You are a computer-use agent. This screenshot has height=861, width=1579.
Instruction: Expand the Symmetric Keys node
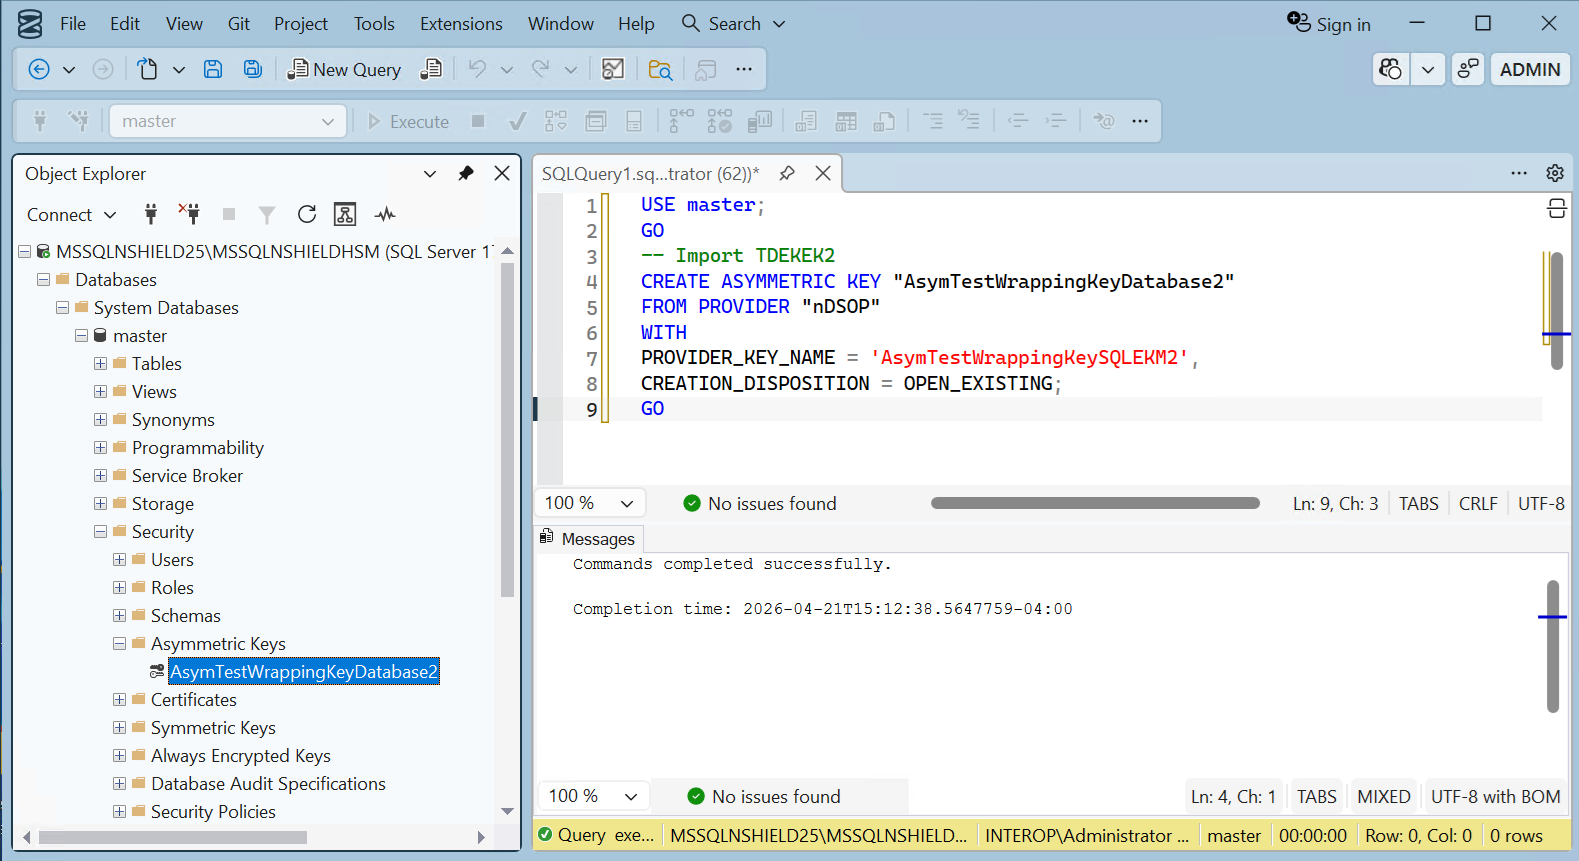[x=120, y=728]
